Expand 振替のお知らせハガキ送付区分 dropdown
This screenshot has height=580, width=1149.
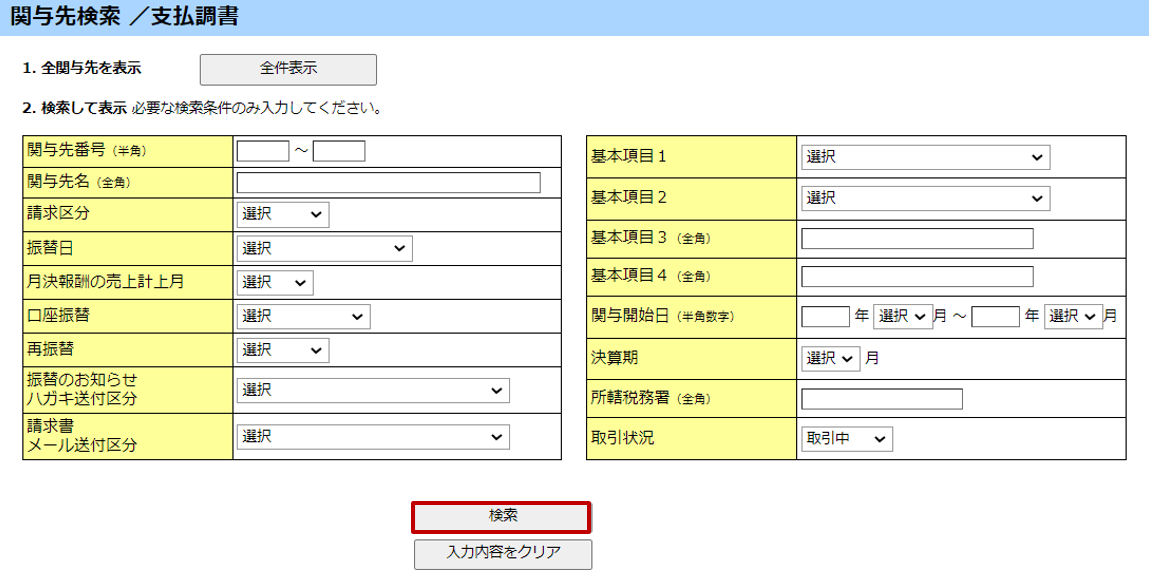[372, 391]
